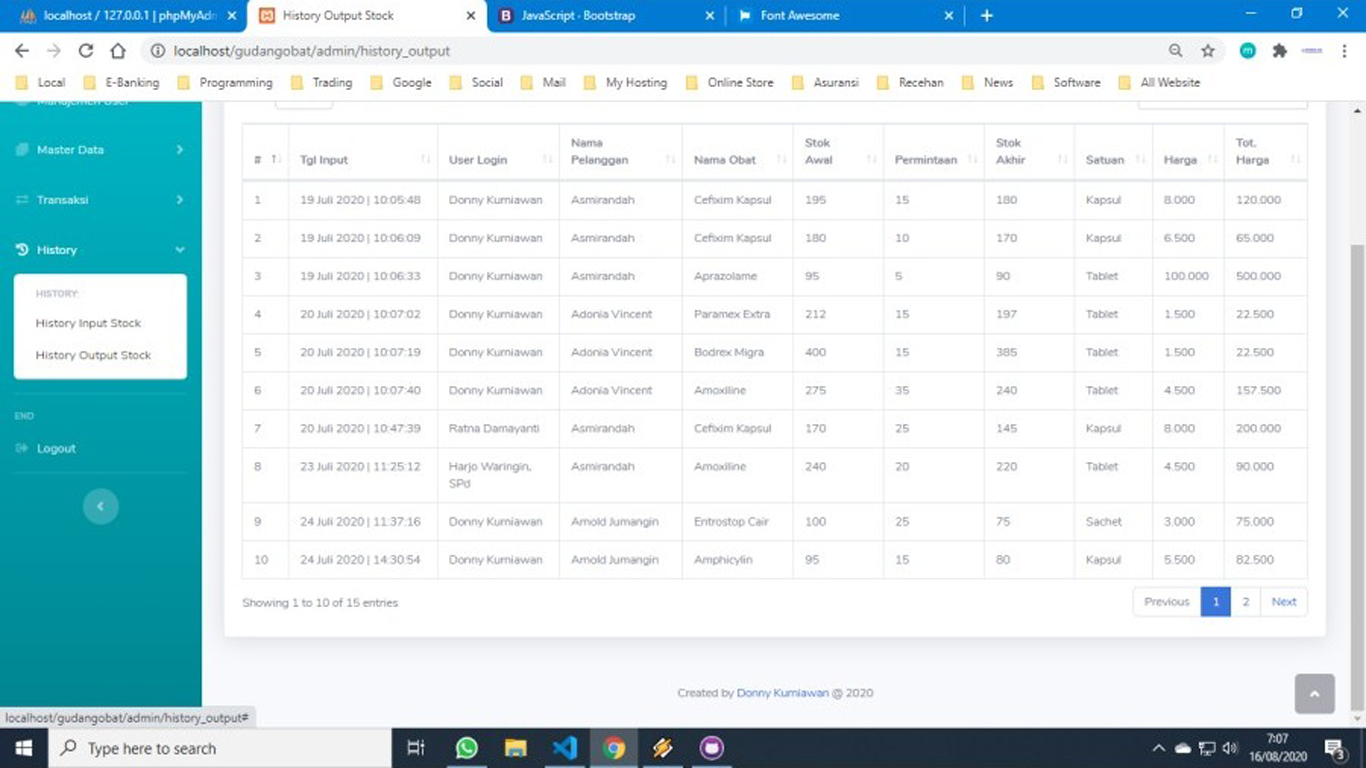
Task: Go to page 2 of the table
Action: coord(1245,602)
